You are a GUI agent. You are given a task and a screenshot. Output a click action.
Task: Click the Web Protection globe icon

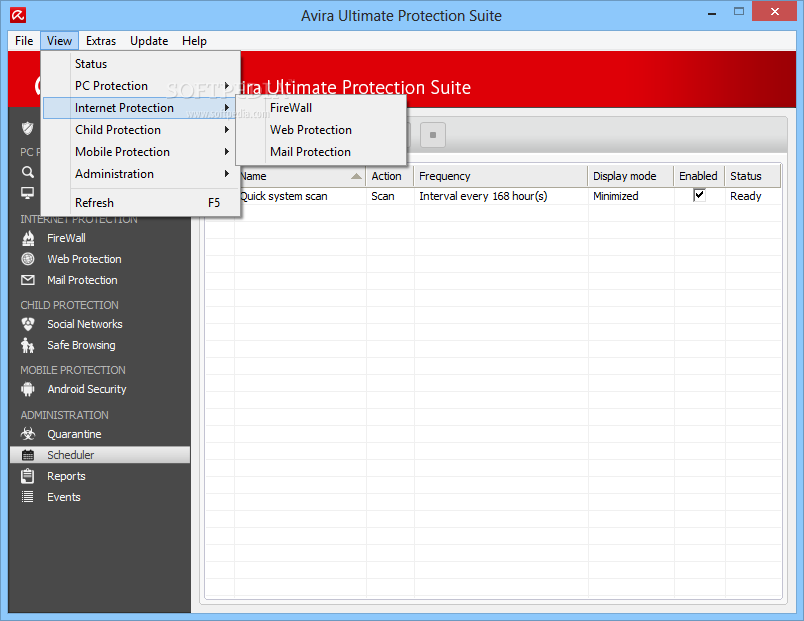[x=28, y=259]
